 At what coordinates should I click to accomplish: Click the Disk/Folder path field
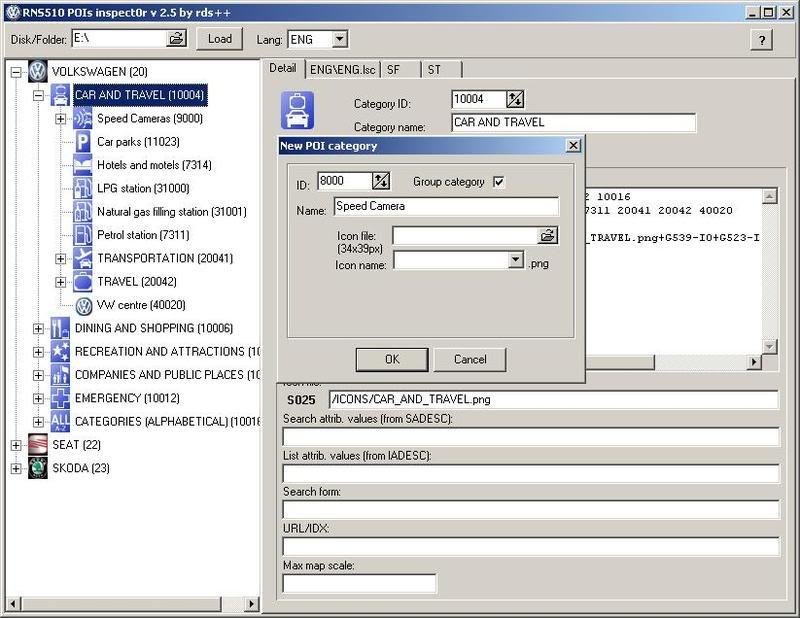pyautogui.click(x=119, y=38)
